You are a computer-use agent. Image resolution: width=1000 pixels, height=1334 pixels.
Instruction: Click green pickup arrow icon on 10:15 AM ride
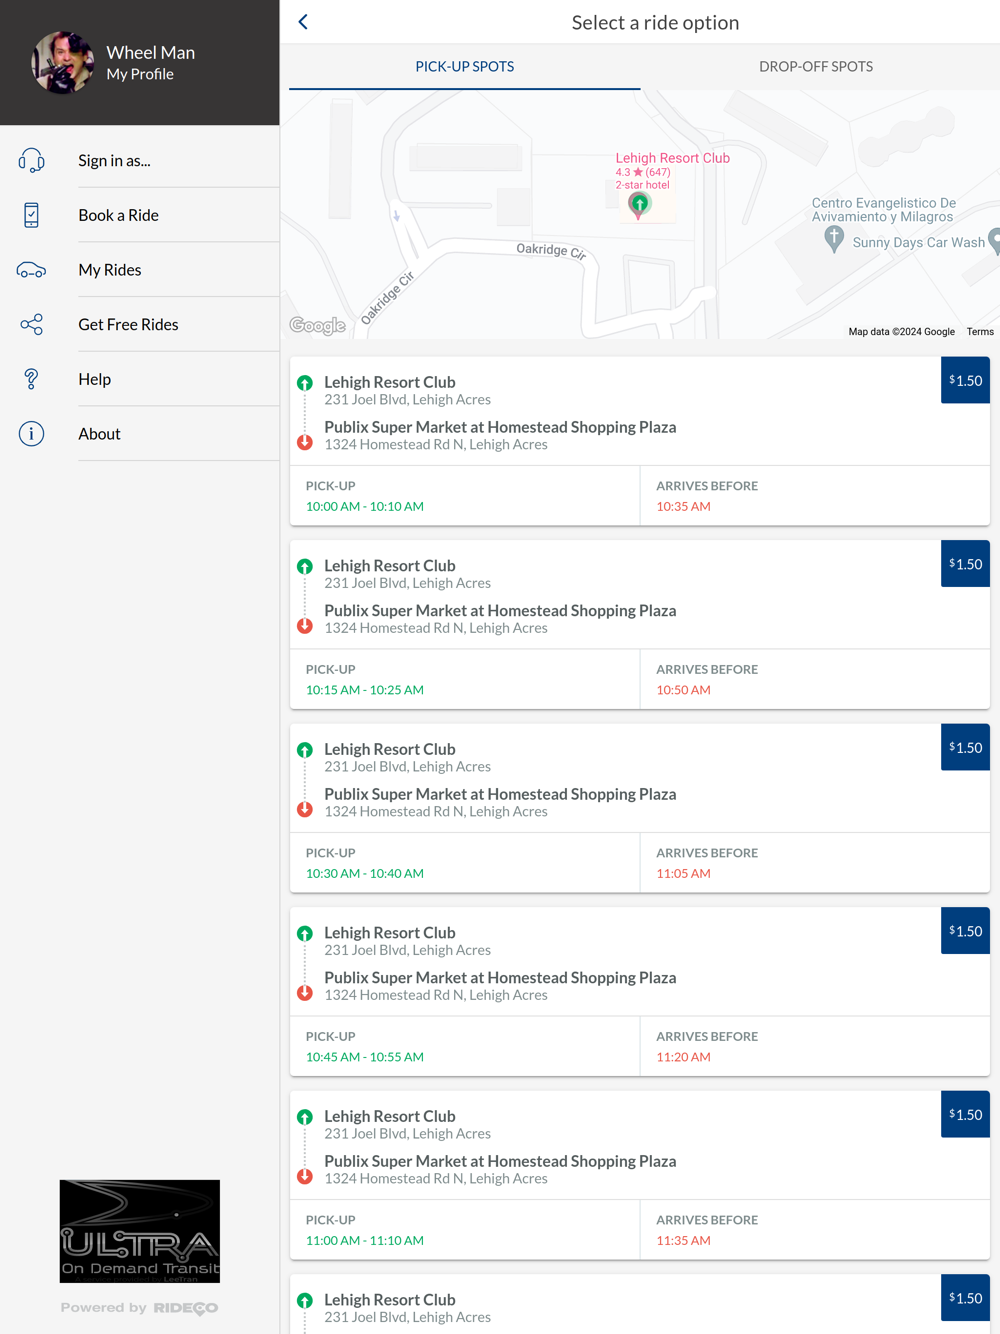tap(305, 566)
